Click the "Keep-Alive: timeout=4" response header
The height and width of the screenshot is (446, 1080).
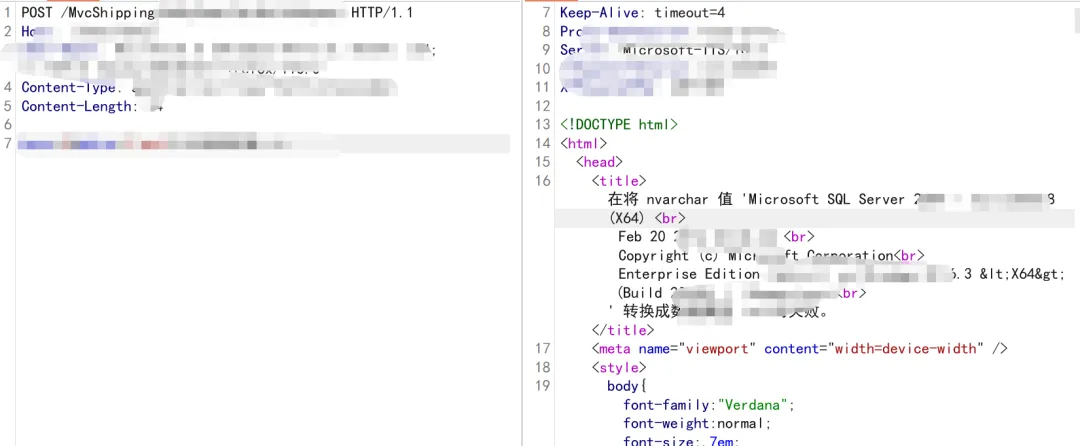[x=642, y=13]
